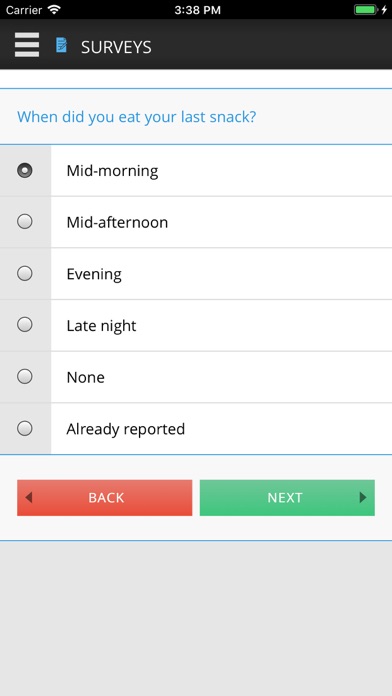Pick the Late night radio option
The width and height of the screenshot is (392, 696).
pos(25,325)
